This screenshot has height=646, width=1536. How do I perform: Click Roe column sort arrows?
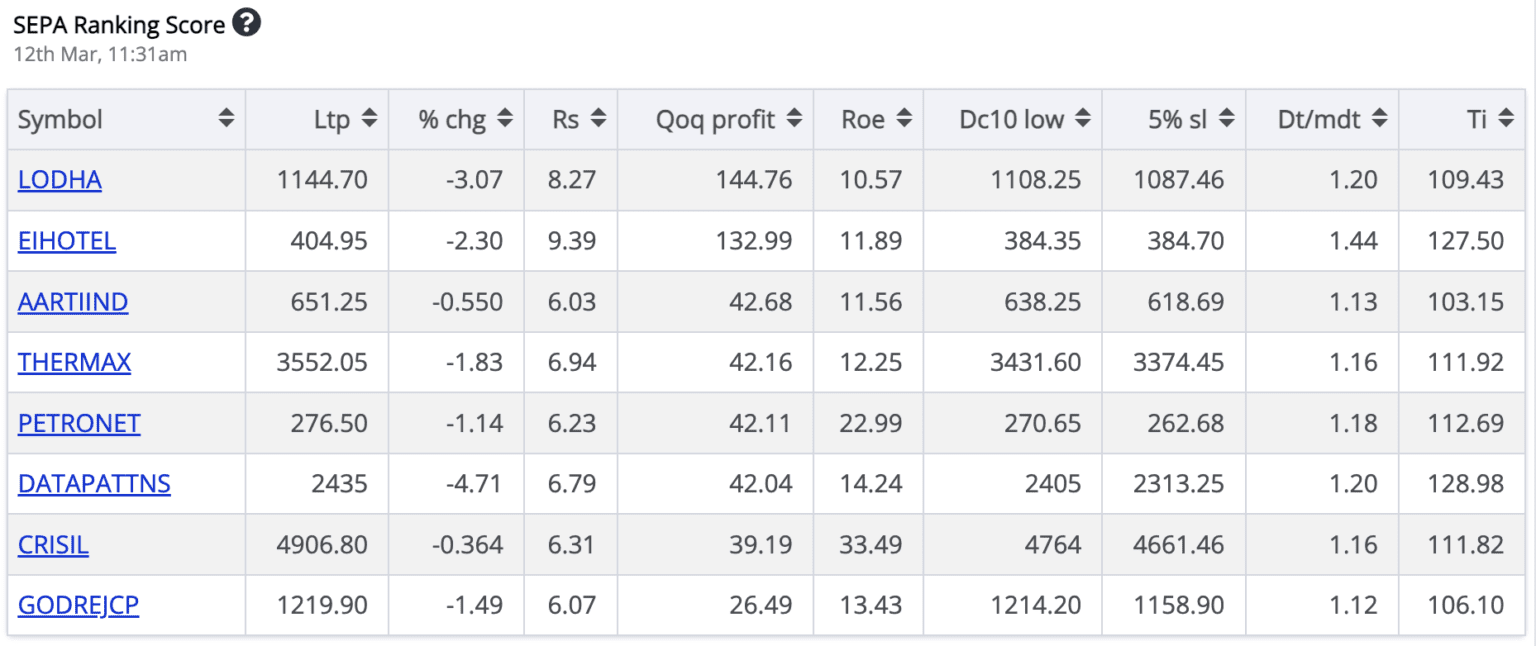click(904, 119)
